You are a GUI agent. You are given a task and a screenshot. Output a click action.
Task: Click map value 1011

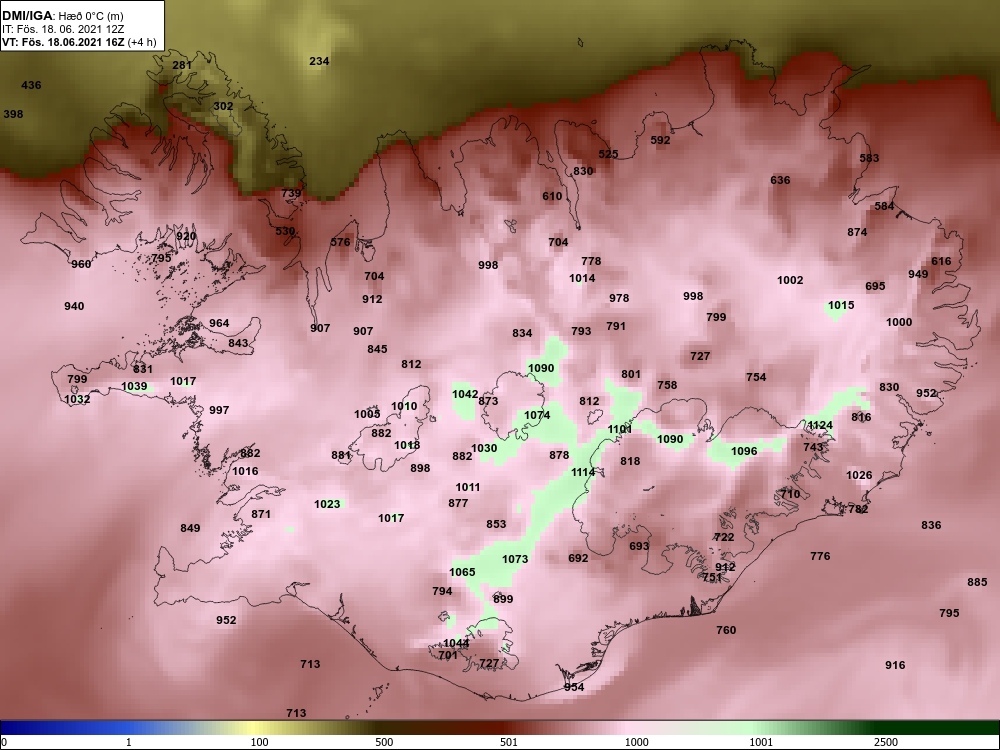(x=467, y=487)
